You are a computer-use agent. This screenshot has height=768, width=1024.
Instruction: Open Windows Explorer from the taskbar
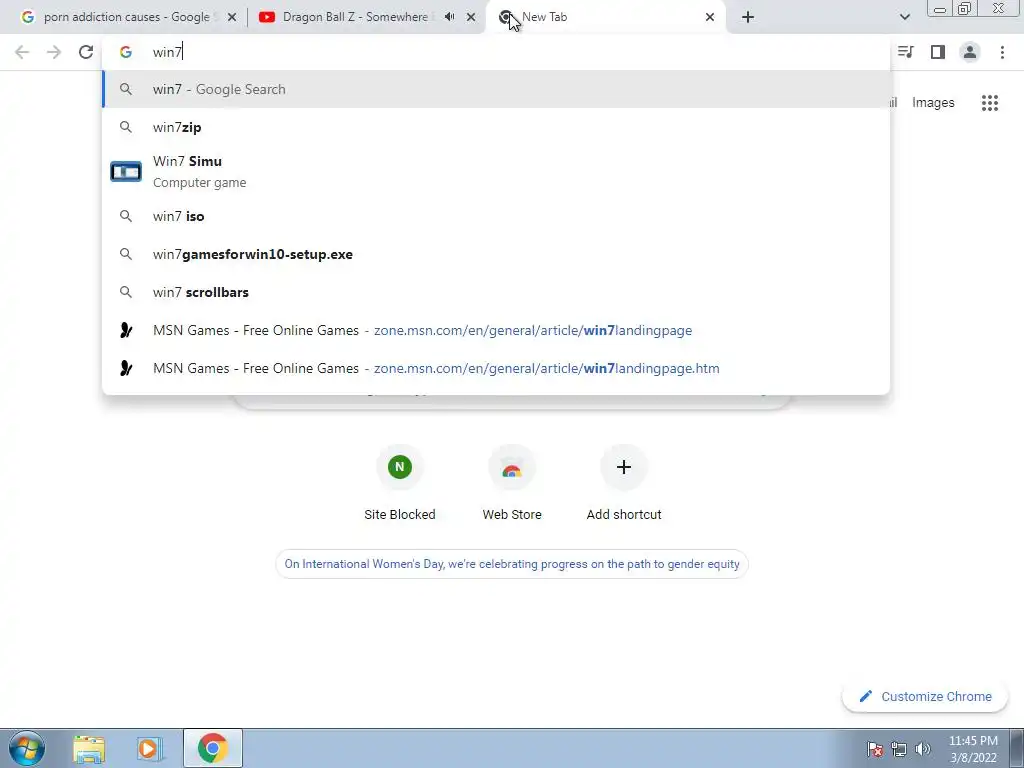point(89,748)
